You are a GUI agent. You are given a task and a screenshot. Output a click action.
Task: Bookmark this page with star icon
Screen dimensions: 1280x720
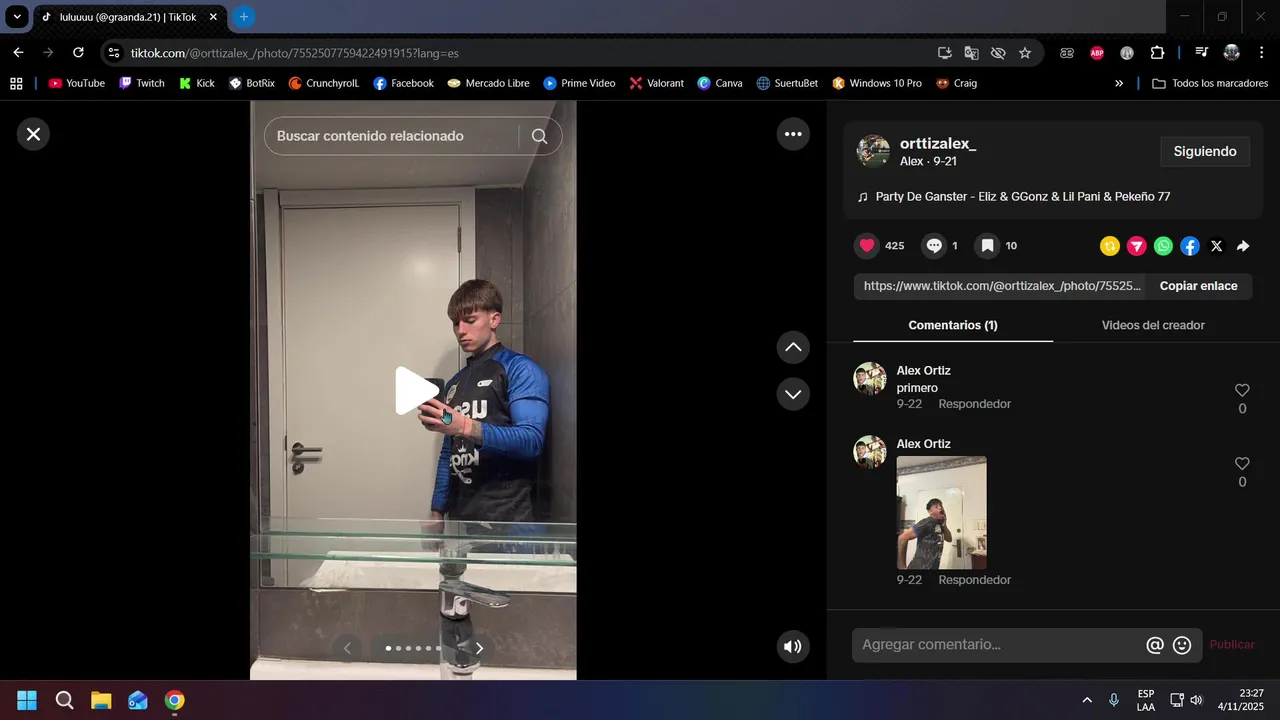1025,53
